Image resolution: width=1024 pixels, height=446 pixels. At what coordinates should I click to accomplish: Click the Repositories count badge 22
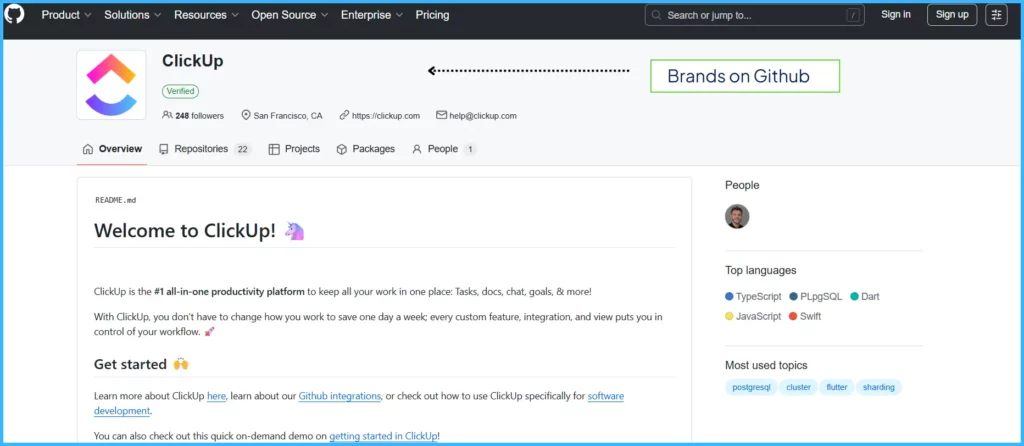[242, 150]
